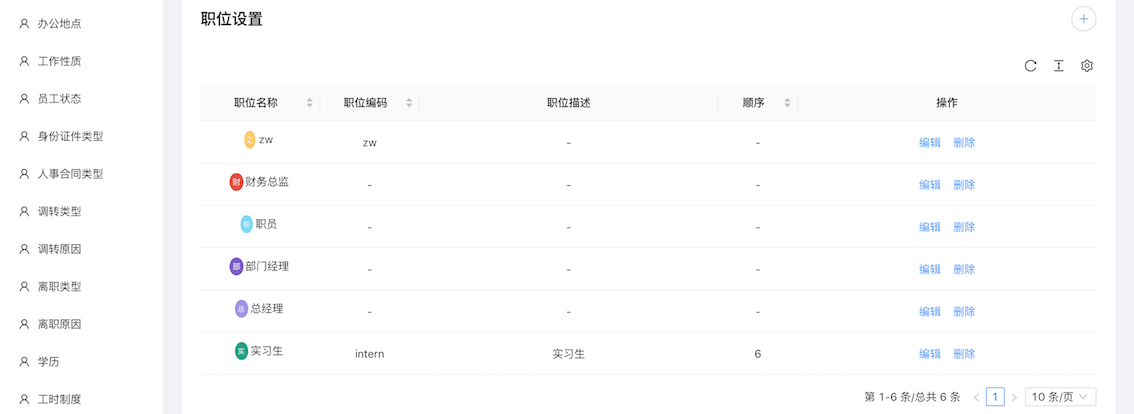Open 办公地点 in the sidebar

pos(59,23)
